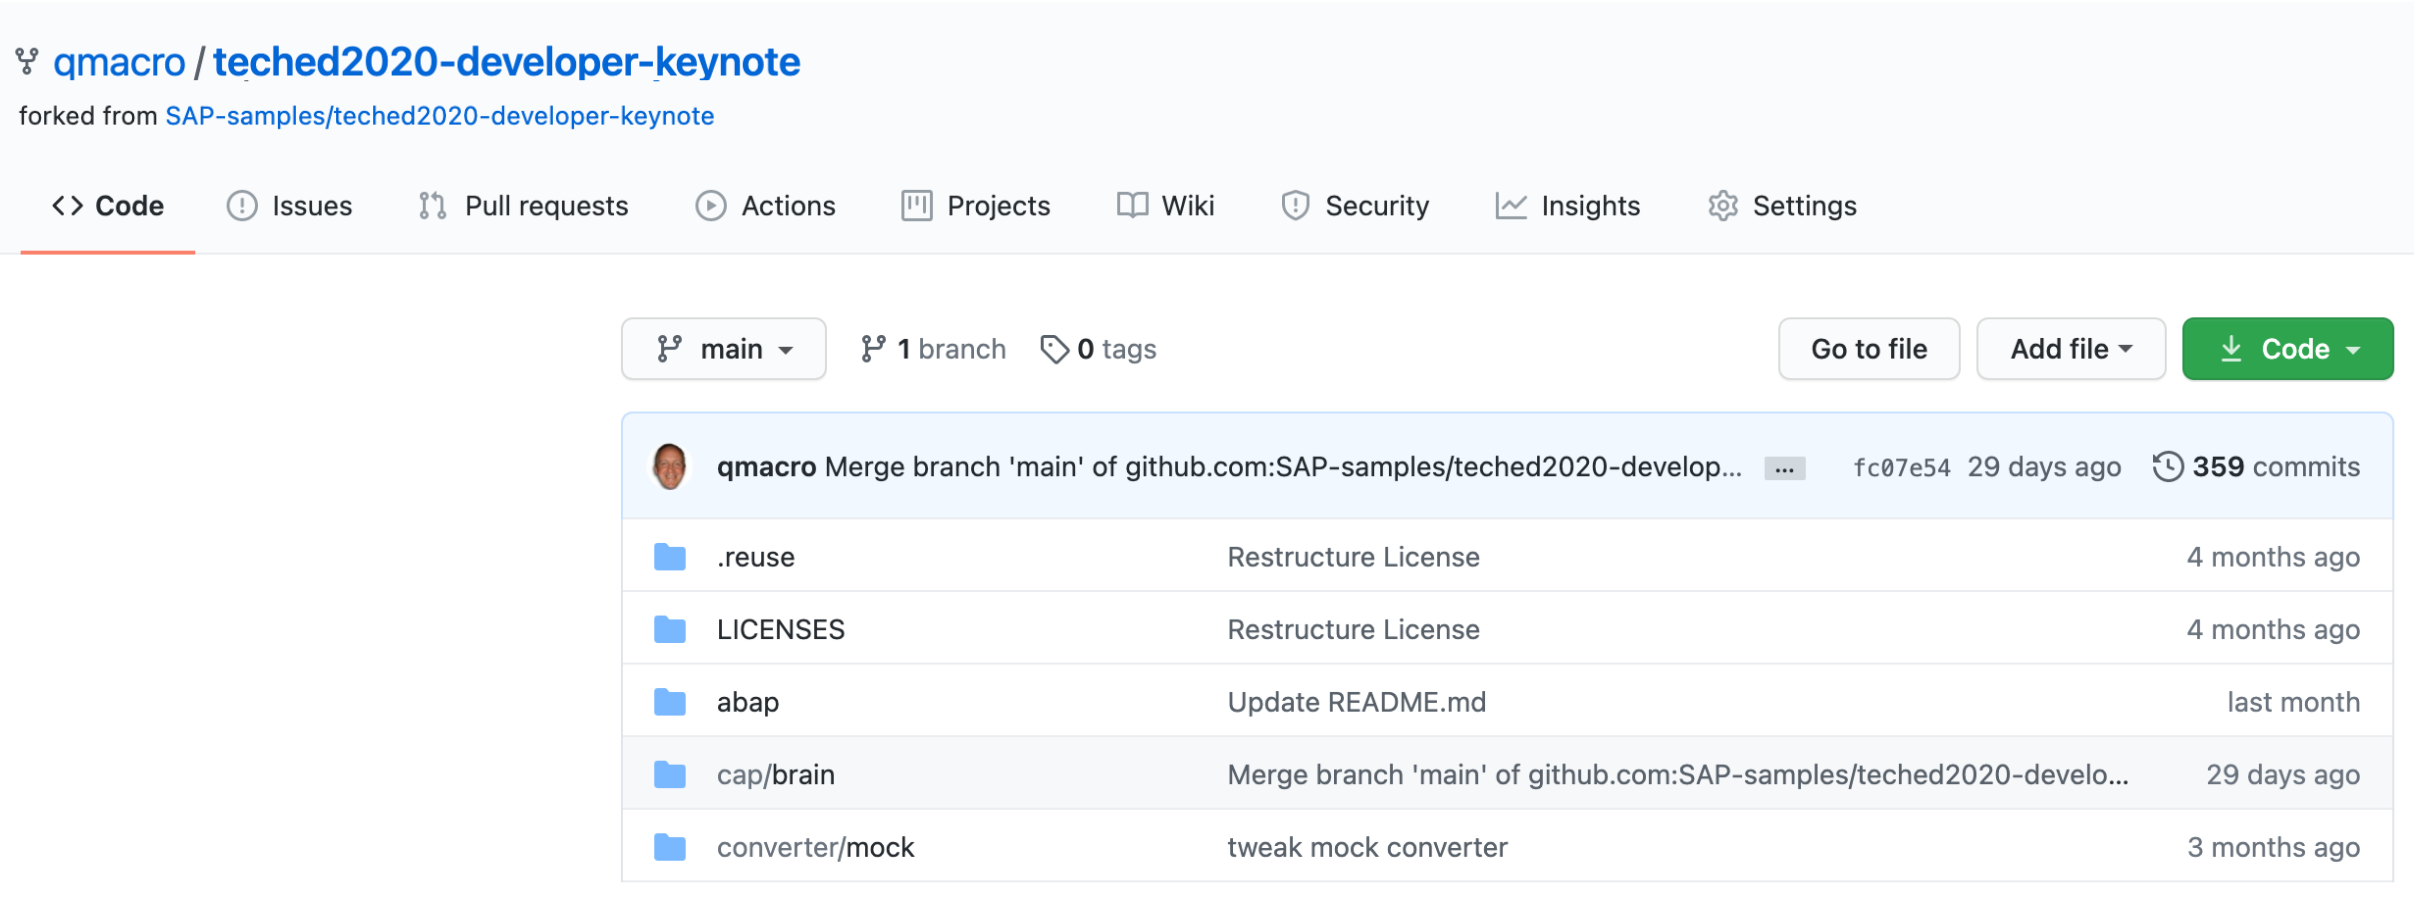Image resolution: width=2414 pixels, height=916 pixels.
Task: Open the tweak mock converter commit message
Action: [1368, 848]
